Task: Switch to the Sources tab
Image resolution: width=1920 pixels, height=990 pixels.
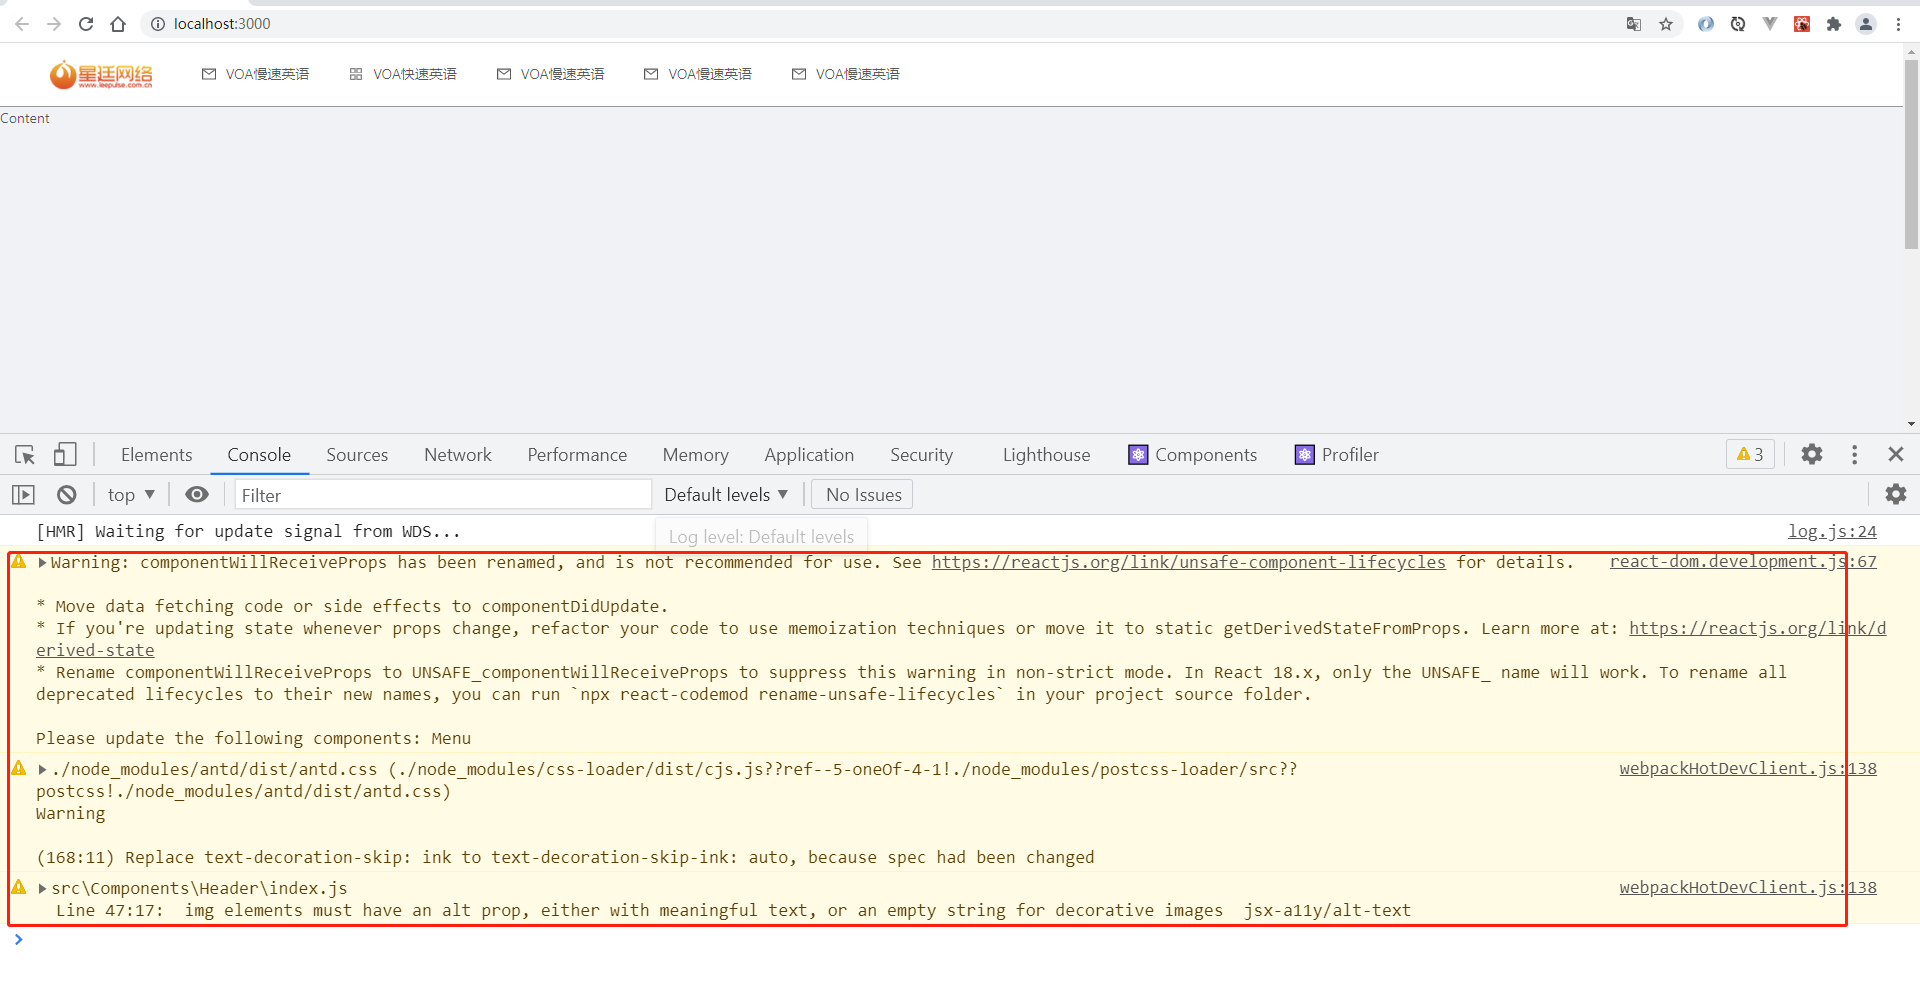Action: pyautogui.click(x=357, y=455)
